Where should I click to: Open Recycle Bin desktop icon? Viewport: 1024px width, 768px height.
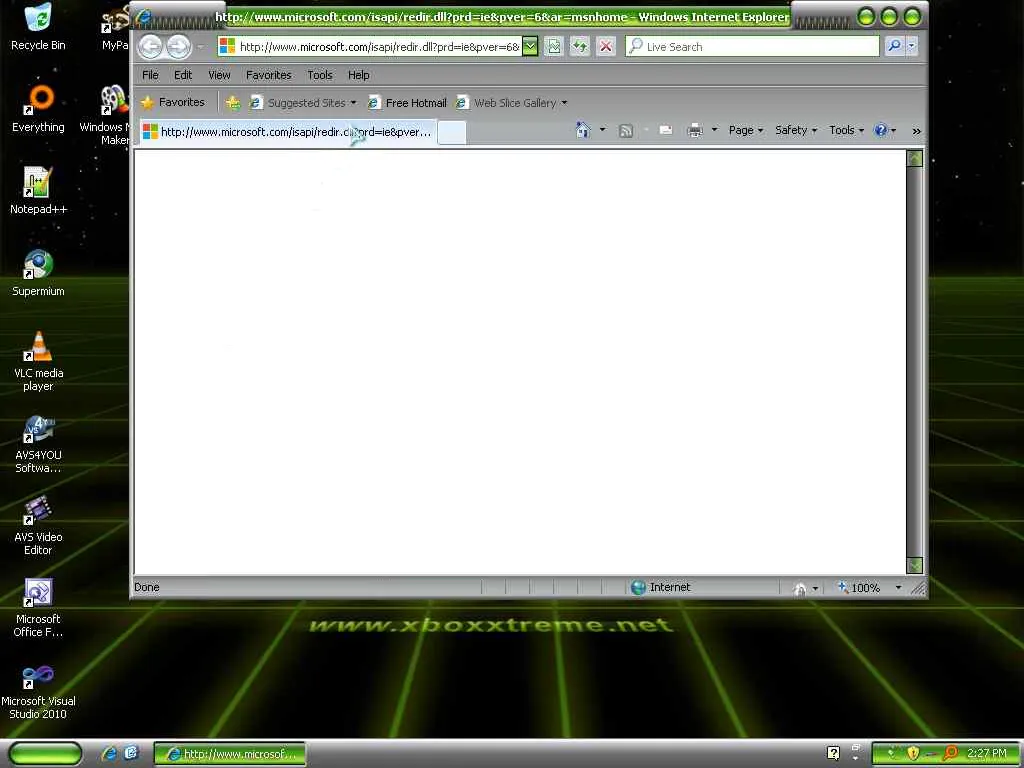38,26
